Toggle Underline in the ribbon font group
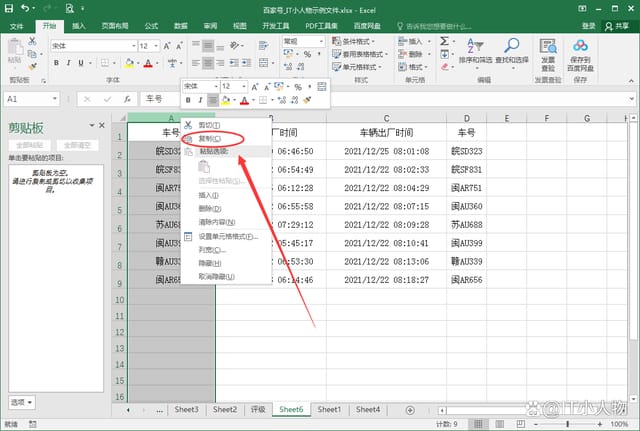The height and width of the screenshot is (431, 640). click(81, 62)
